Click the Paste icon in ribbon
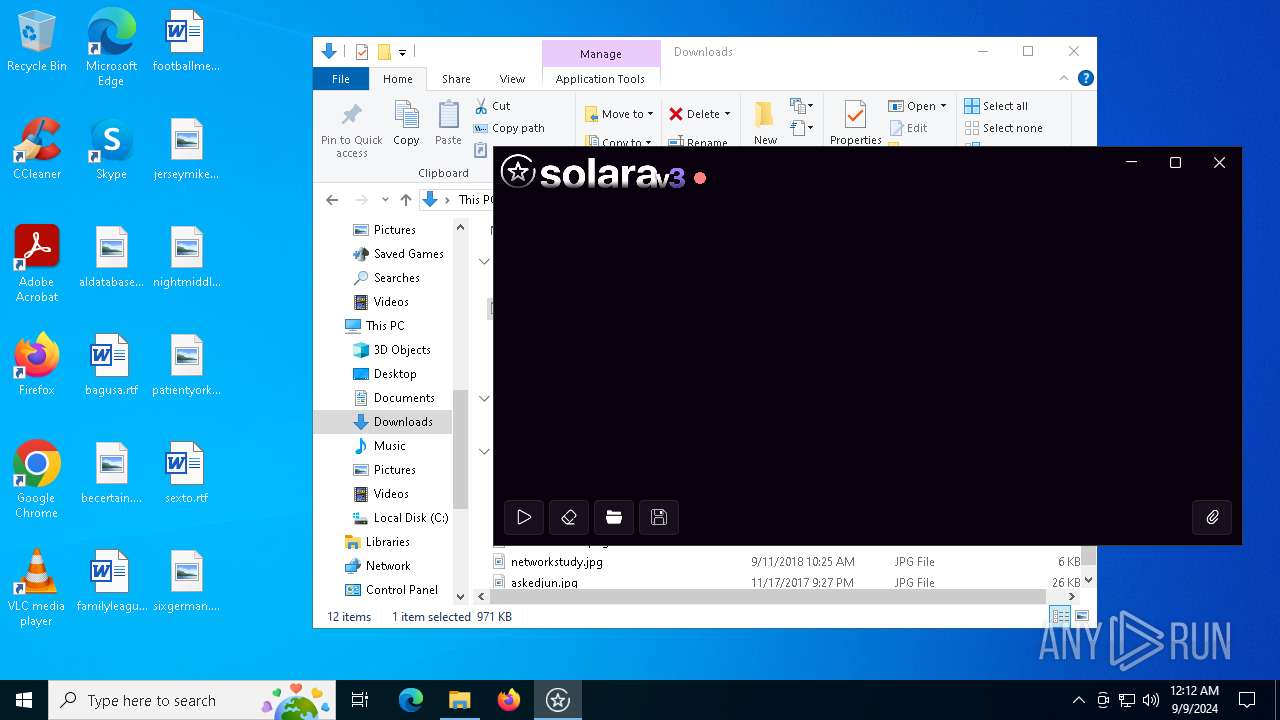Viewport: 1280px width, 720px height. 448,124
